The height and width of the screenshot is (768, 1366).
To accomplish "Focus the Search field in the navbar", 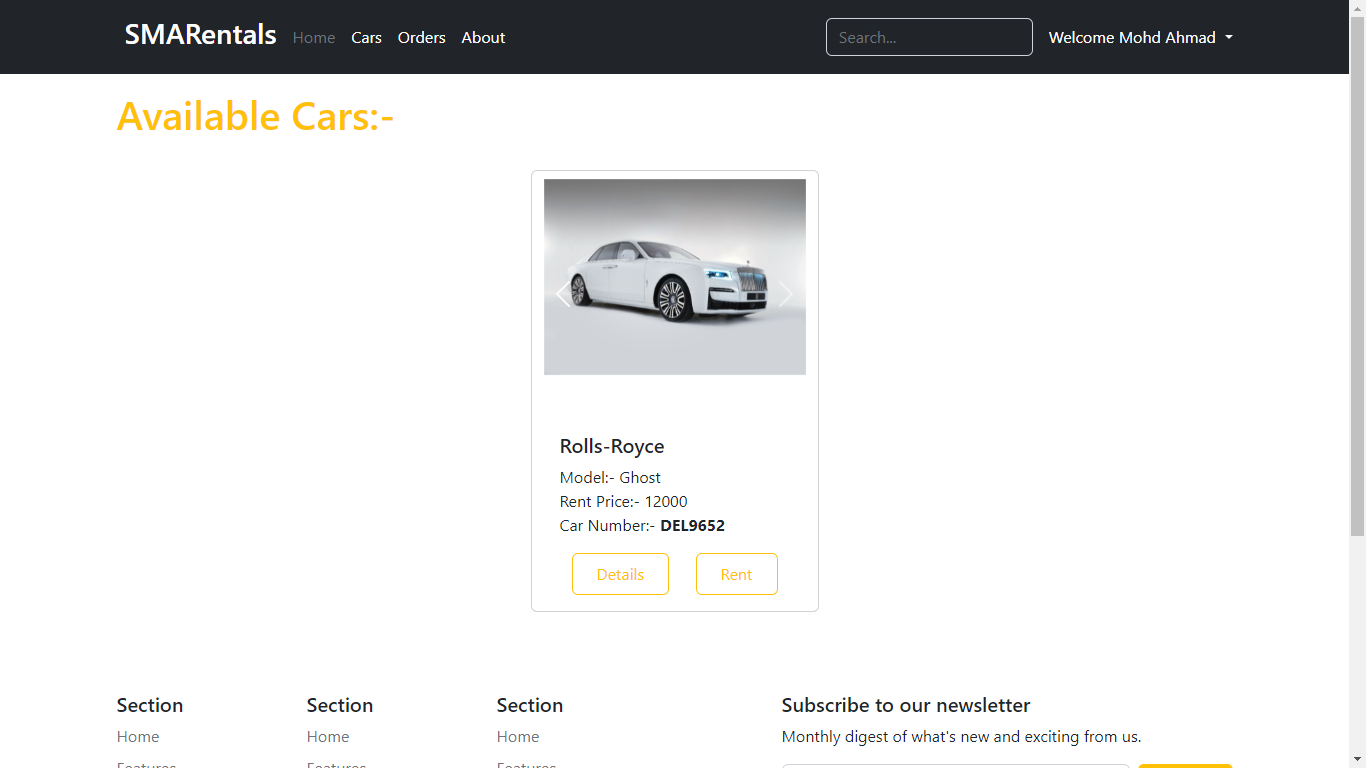I will coord(929,37).
